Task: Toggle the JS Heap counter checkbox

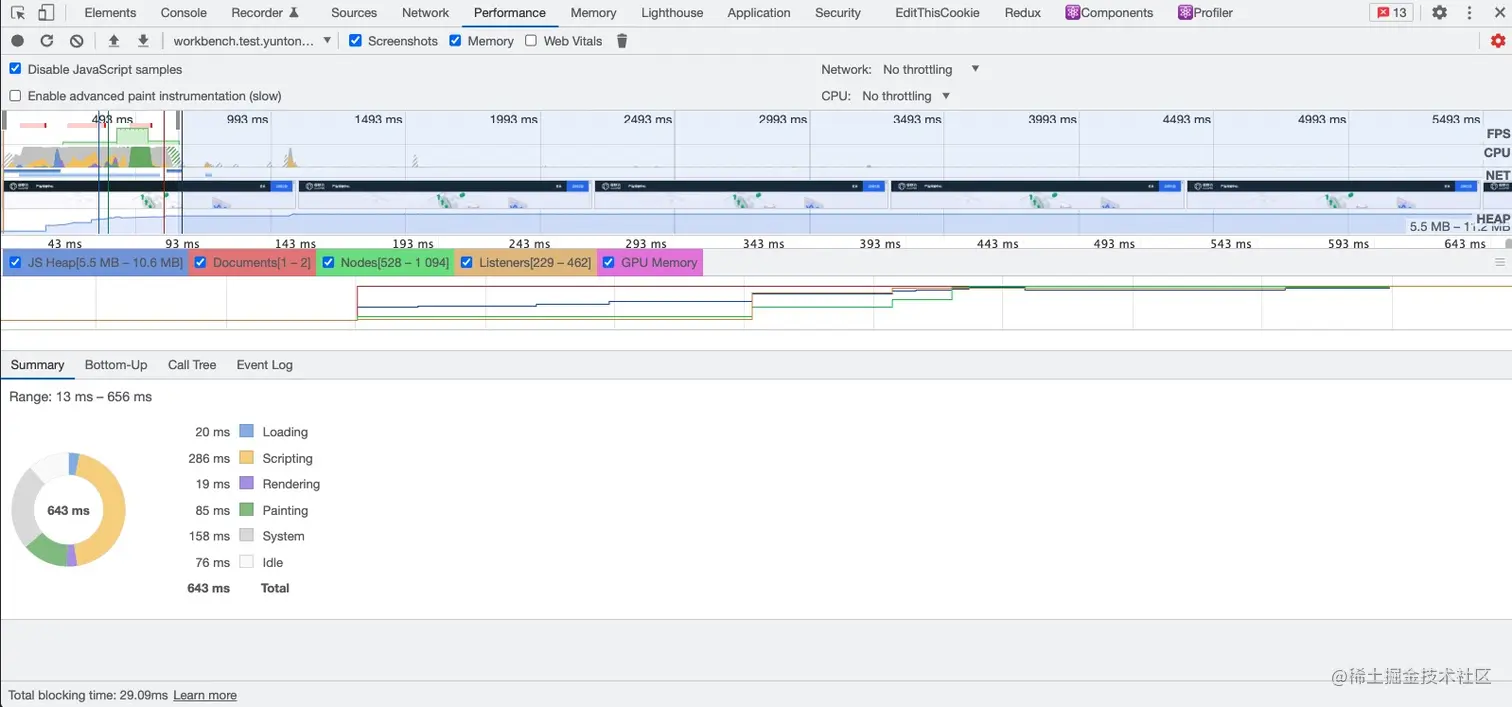Action: point(15,262)
